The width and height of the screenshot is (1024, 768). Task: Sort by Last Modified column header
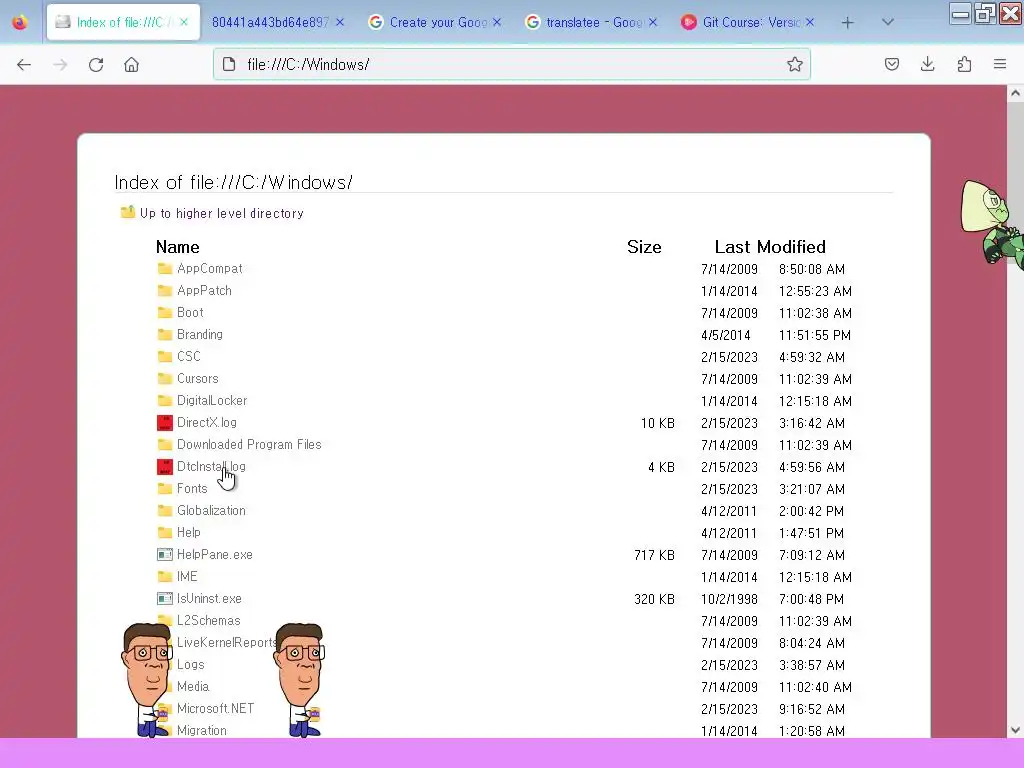[x=770, y=247]
